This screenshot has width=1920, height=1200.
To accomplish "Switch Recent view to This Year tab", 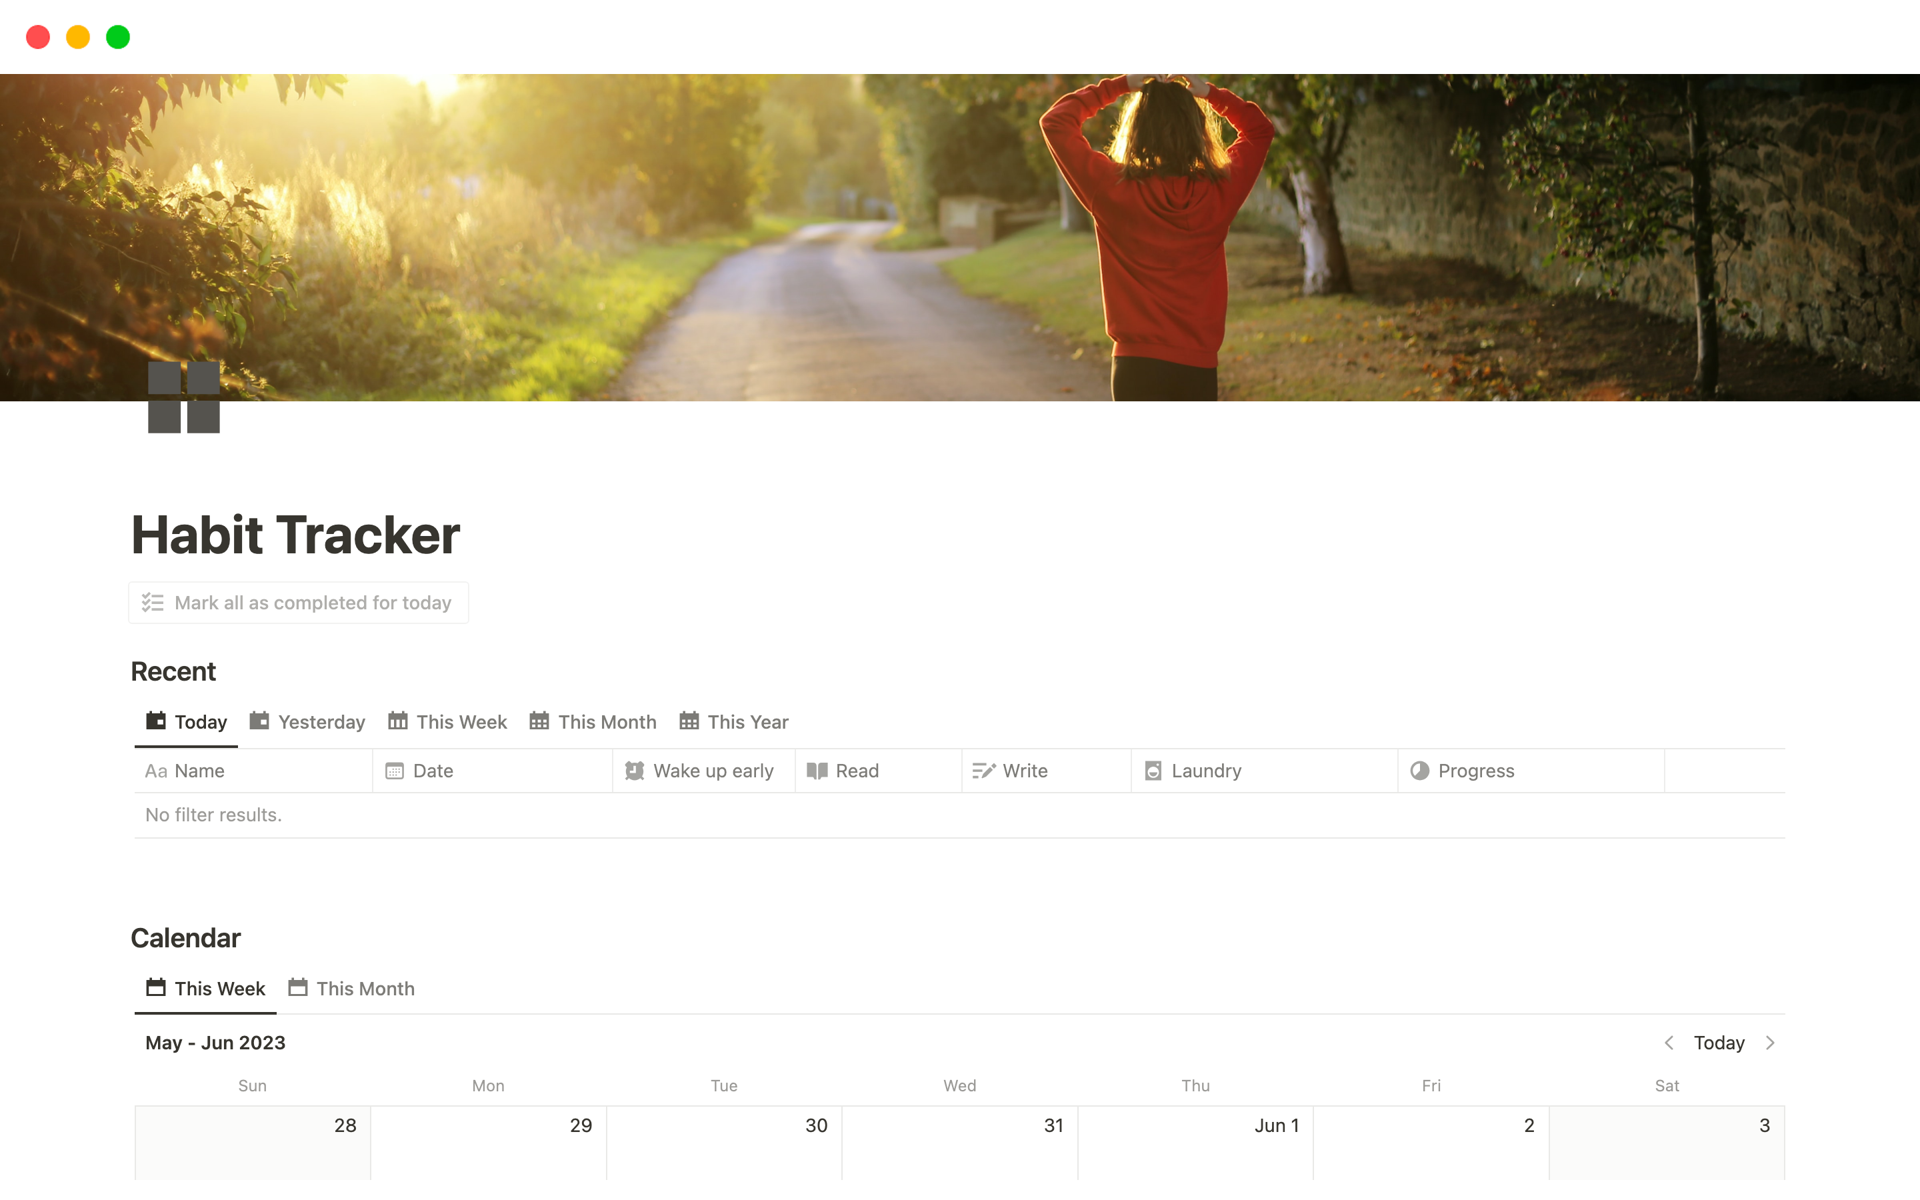I will (734, 722).
